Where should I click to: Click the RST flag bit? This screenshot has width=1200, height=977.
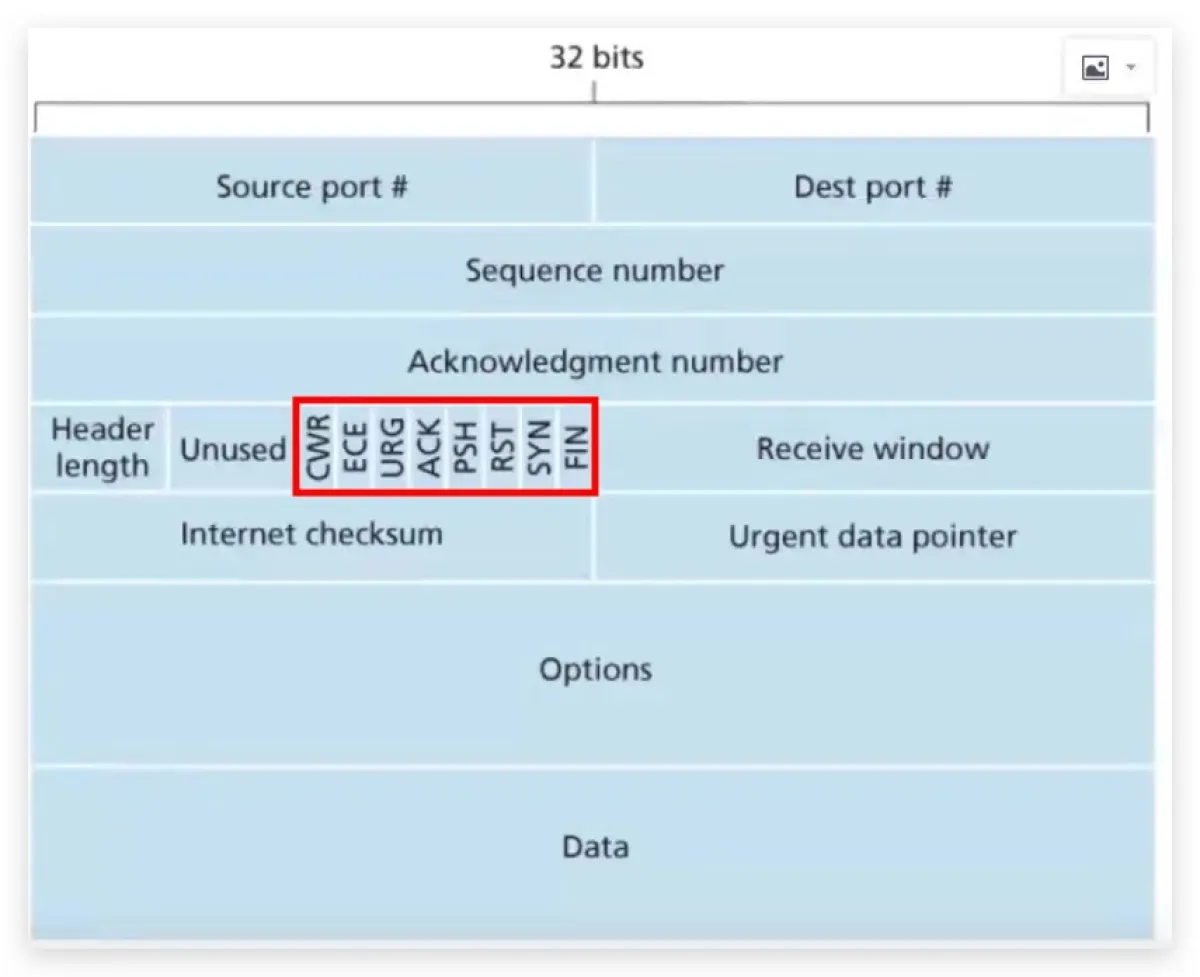tap(501, 448)
